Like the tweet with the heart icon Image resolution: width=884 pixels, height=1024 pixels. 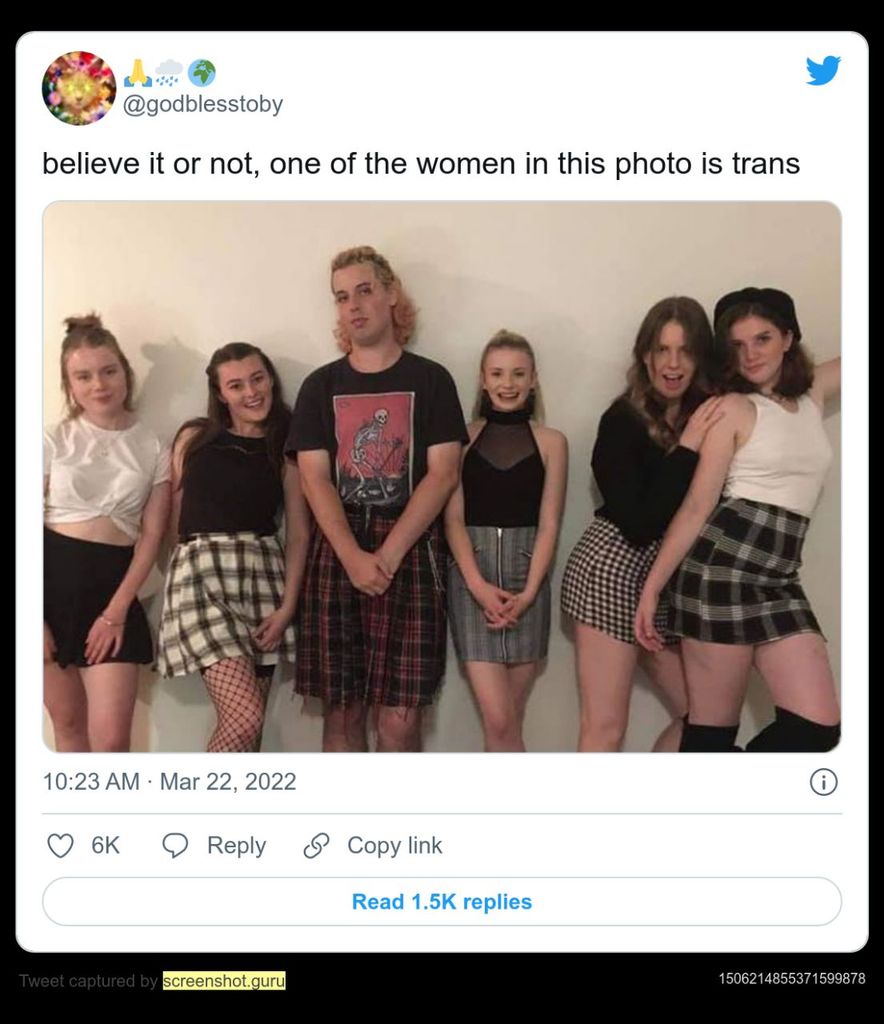click(x=61, y=846)
